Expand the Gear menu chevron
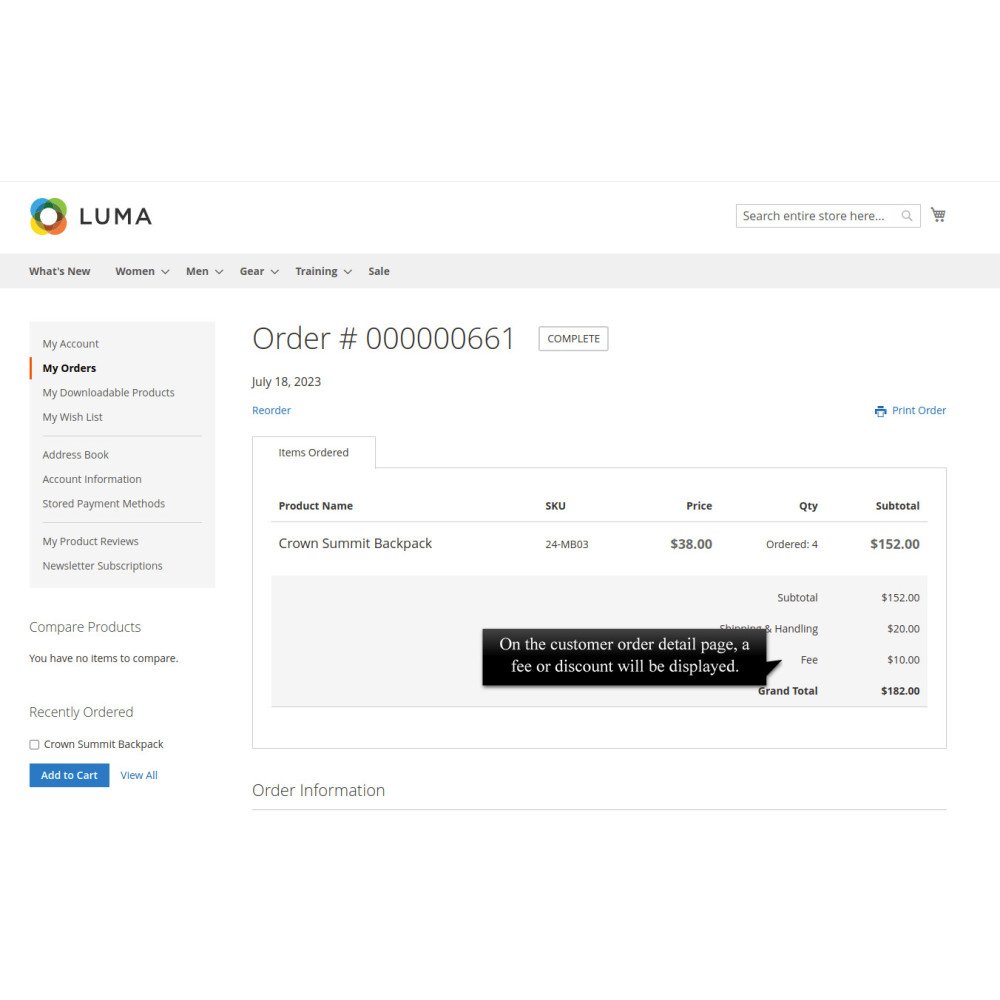The height and width of the screenshot is (1000, 1000). tap(274, 272)
